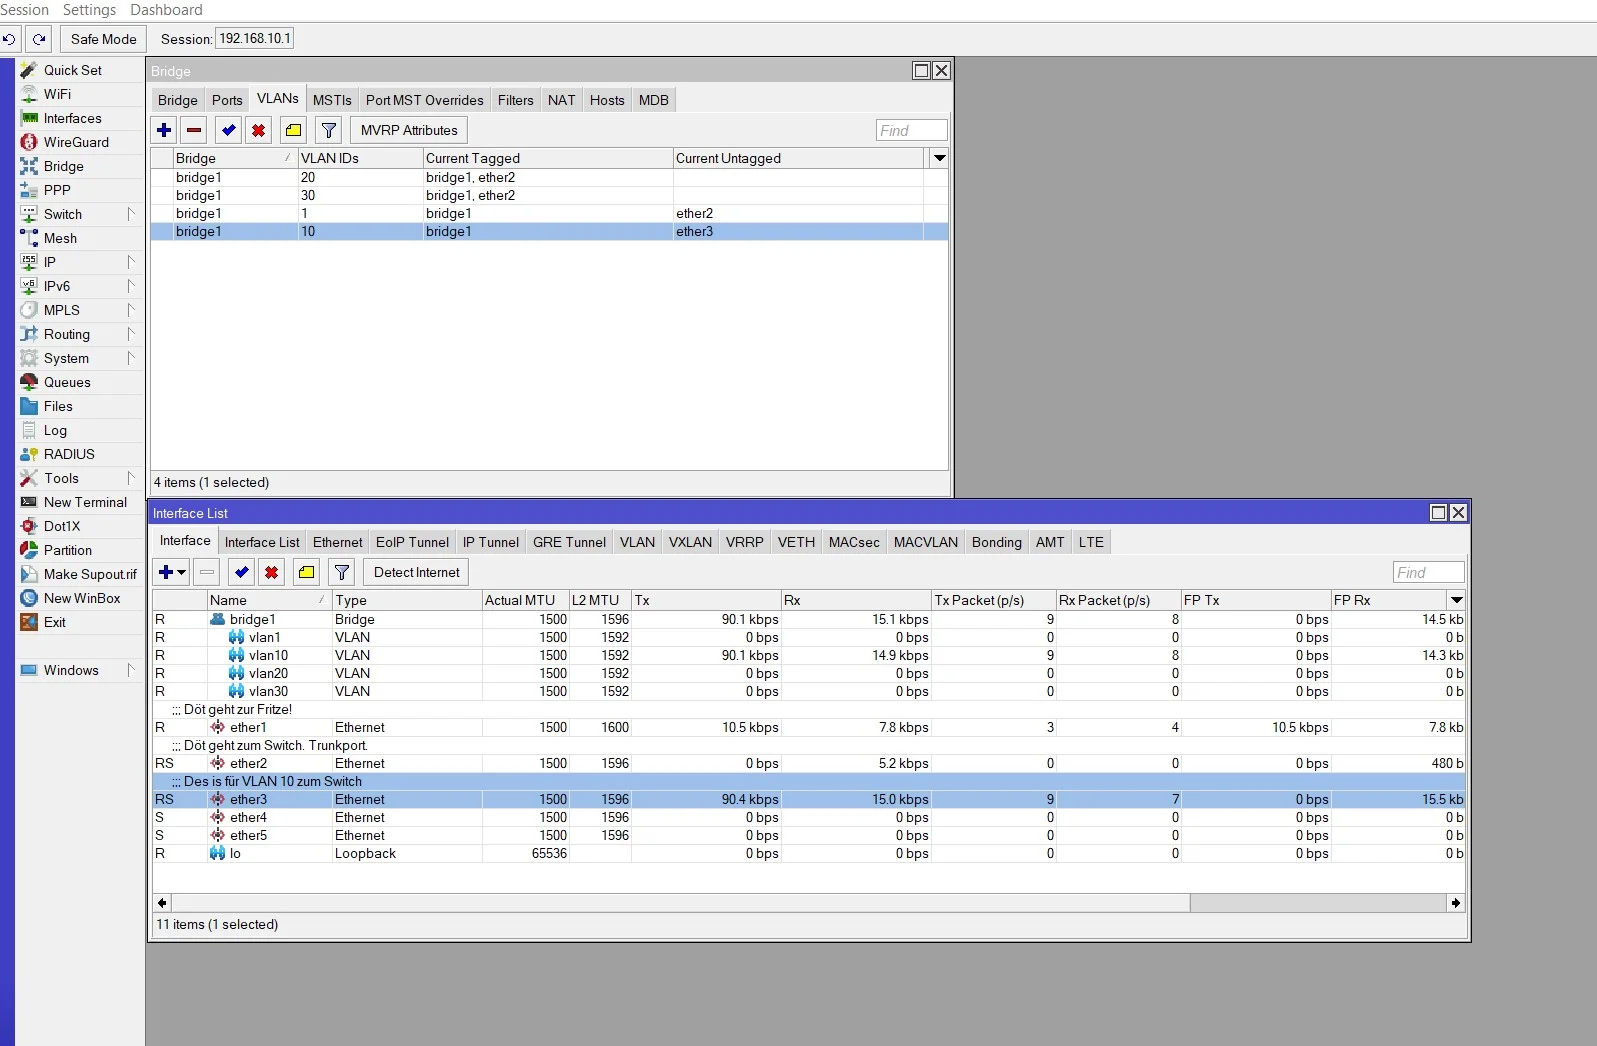Add new VLAN entry in Bridge window

[165, 130]
